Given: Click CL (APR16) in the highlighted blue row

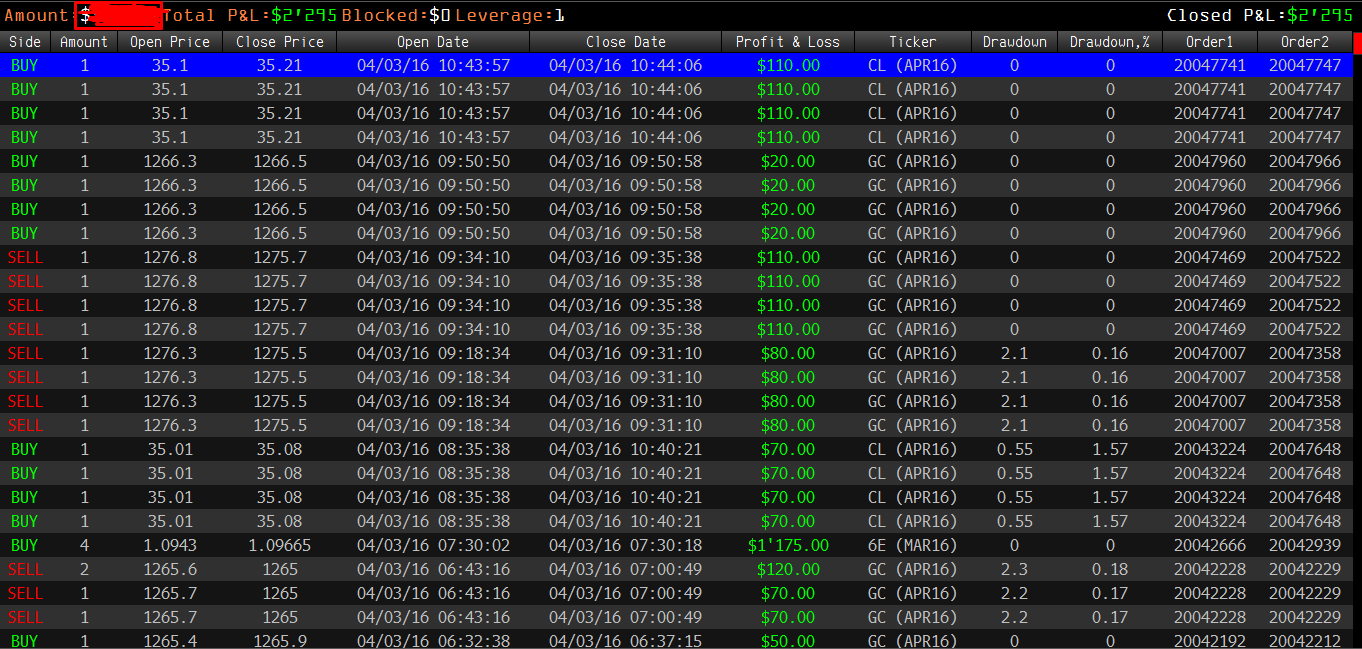Looking at the screenshot, I should pos(913,65).
